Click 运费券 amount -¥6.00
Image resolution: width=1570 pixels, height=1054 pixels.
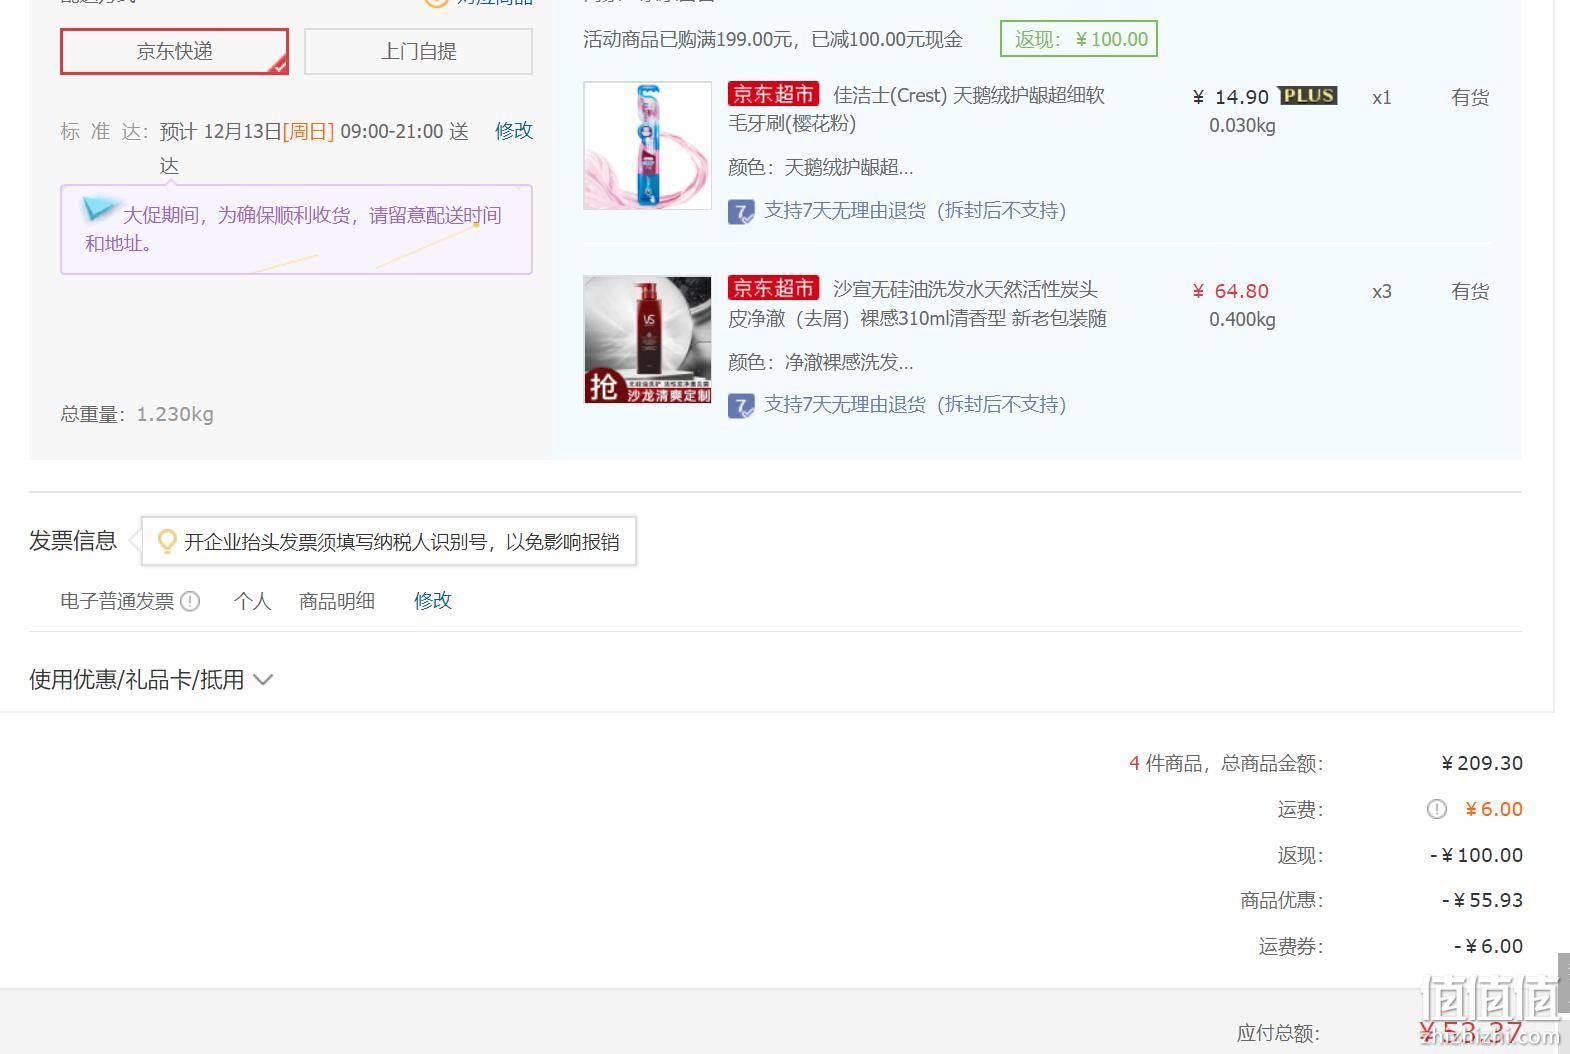pyautogui.click(x=1488, y=946)
